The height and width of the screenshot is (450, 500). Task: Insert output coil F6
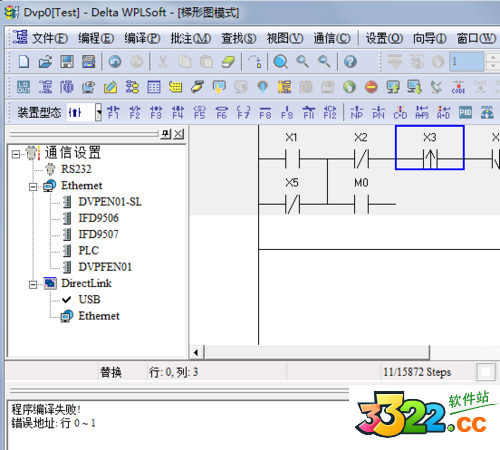222,112
